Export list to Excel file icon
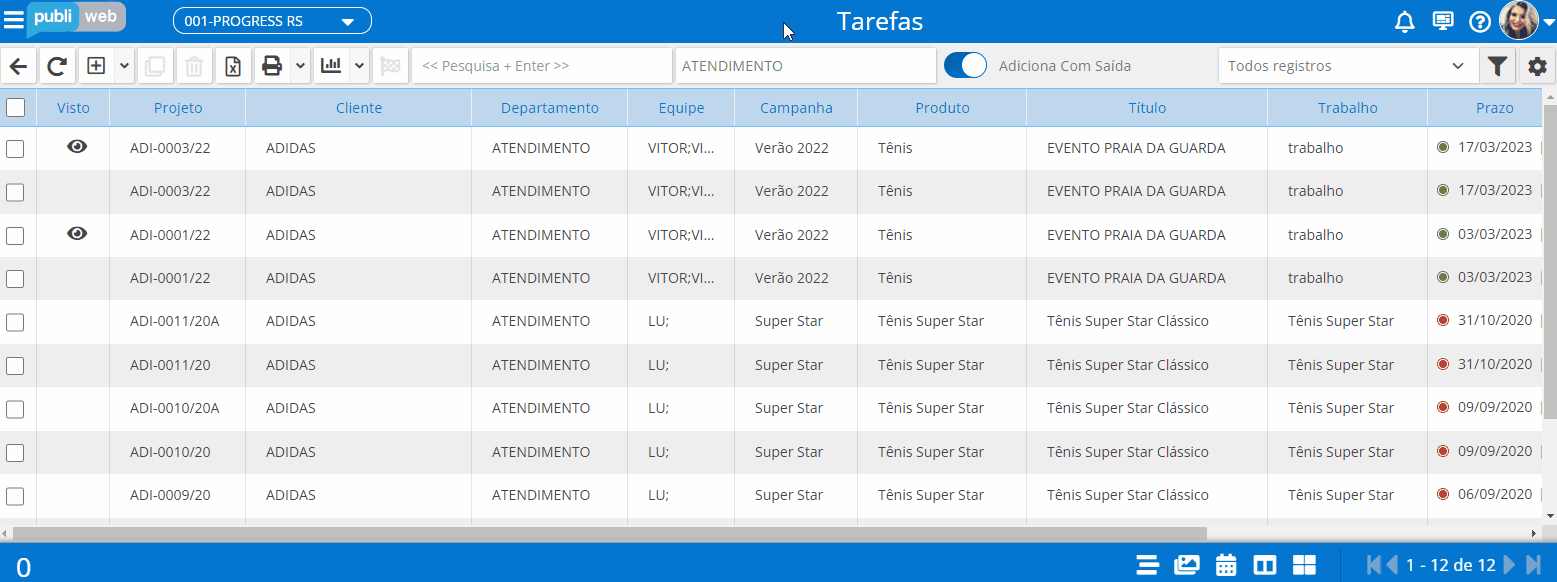Image resolution: width=1557 pixels, height=582 pixels. (233, 66)
